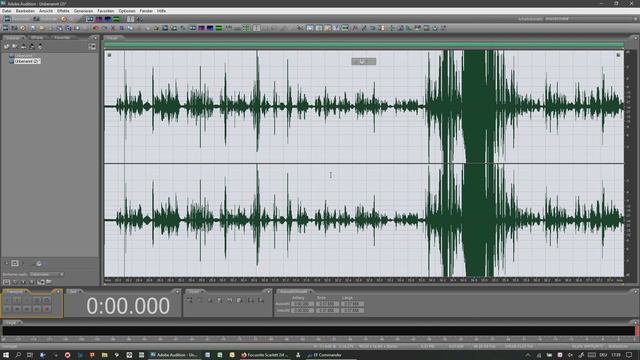This screenshot has width=640, height=360.
Task: Click the Pause transport button
Action: (x=27, y=300)
